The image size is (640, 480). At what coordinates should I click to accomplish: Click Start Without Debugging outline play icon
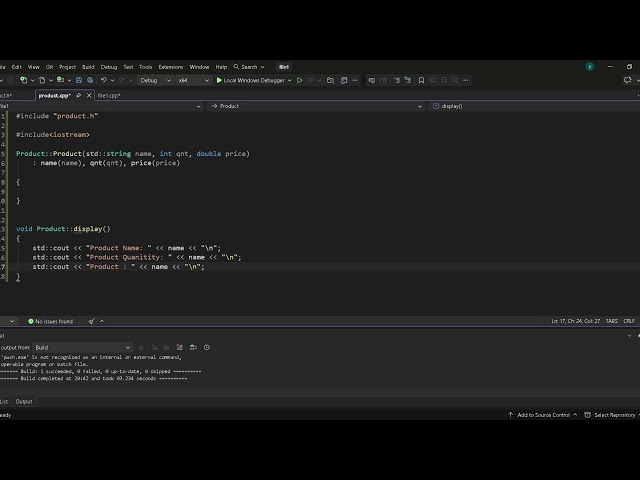pyautogui.click(x=299, y=80)
